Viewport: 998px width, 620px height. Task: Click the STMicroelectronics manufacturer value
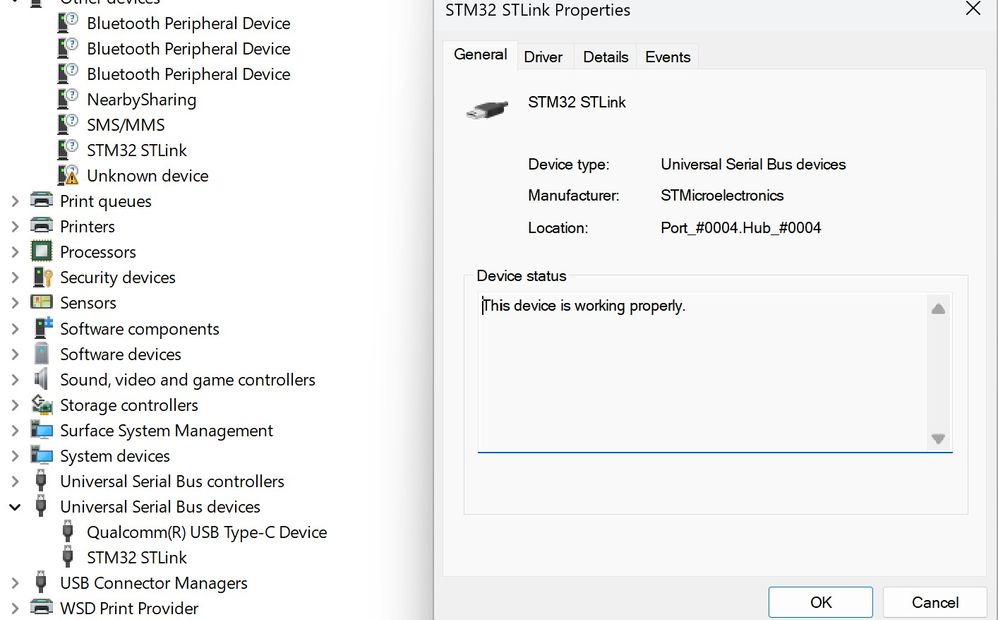coord(722,195)
